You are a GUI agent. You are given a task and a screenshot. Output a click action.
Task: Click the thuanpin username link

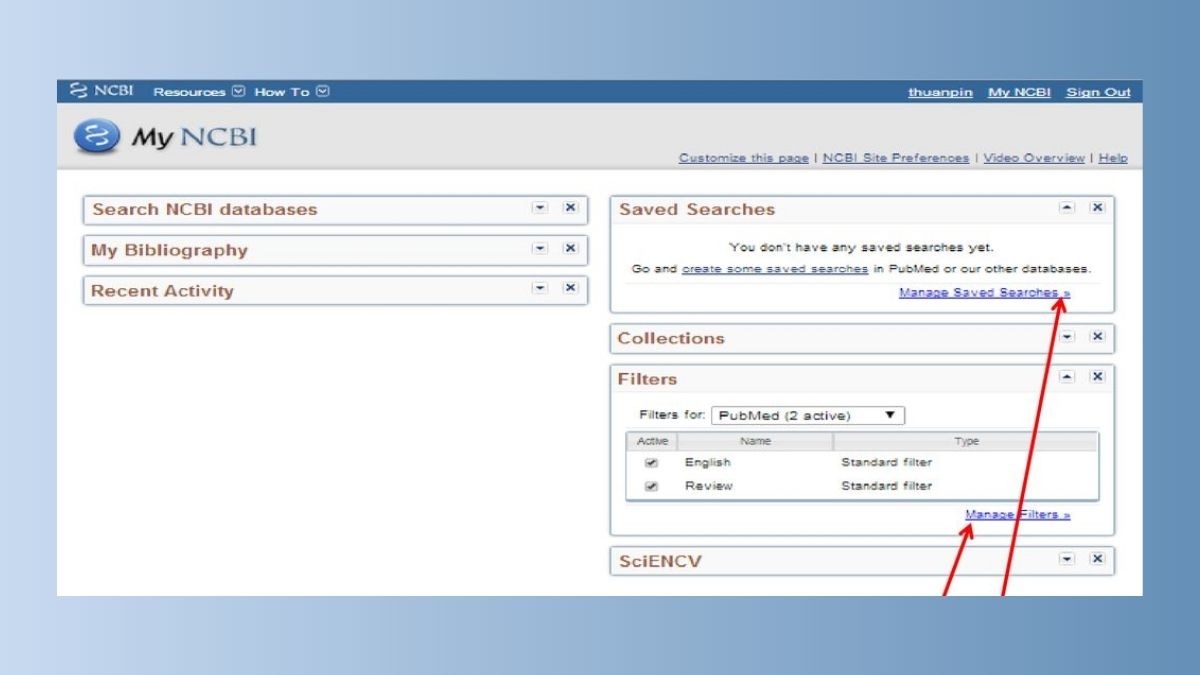940,92
